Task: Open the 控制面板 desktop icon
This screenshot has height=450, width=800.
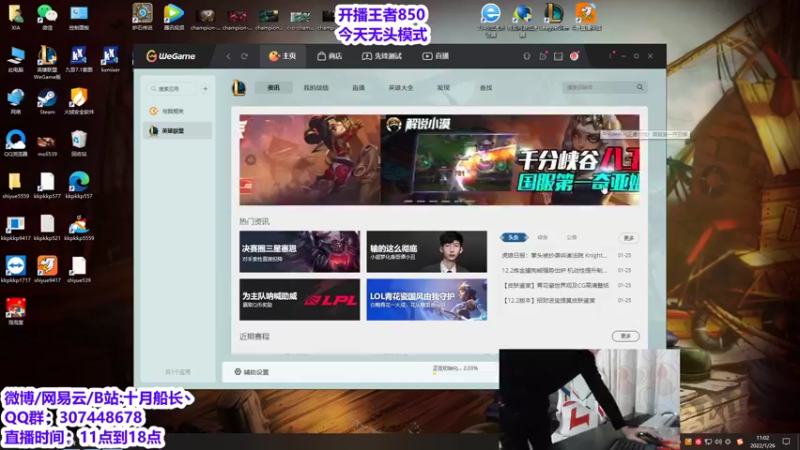Action: tap(79, 16)
